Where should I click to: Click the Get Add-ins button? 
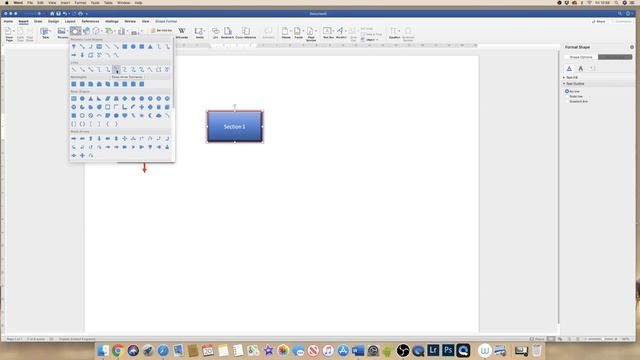[x=162, y=31]
